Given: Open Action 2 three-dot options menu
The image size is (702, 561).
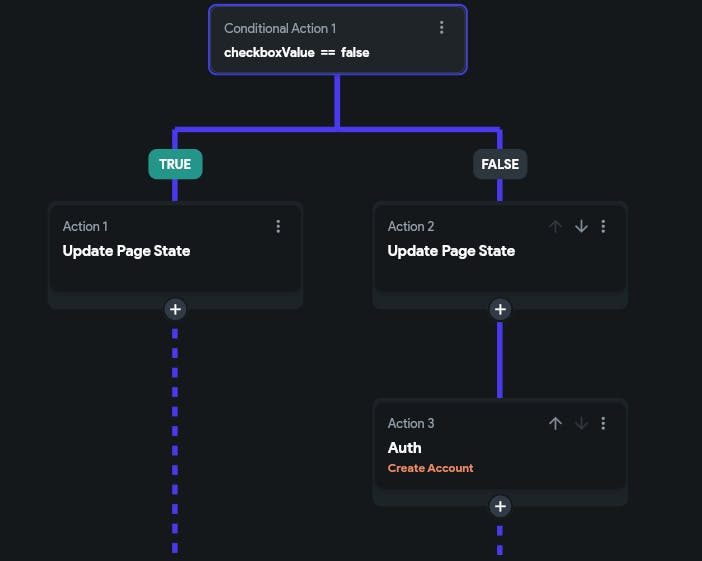Looking at the screenshot, I should [x=603, y=227].
